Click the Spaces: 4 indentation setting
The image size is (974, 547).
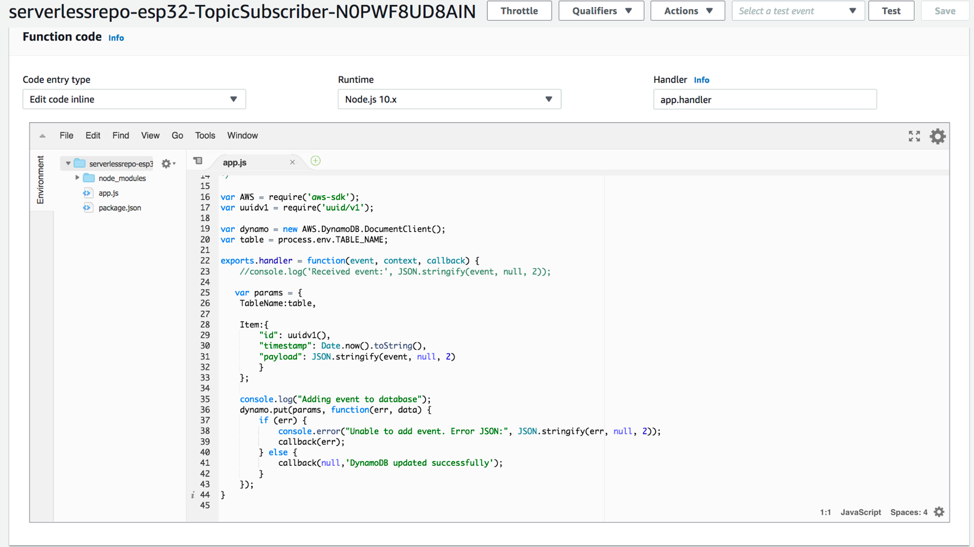coord(908,512)
